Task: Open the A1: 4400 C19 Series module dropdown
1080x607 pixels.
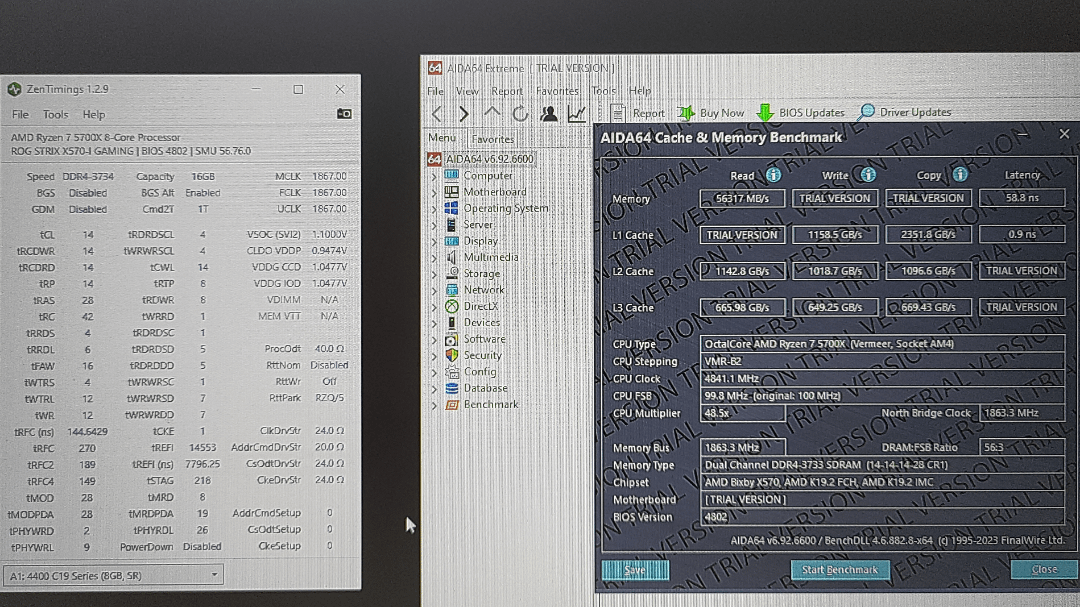Action: [x=113, y=575]
